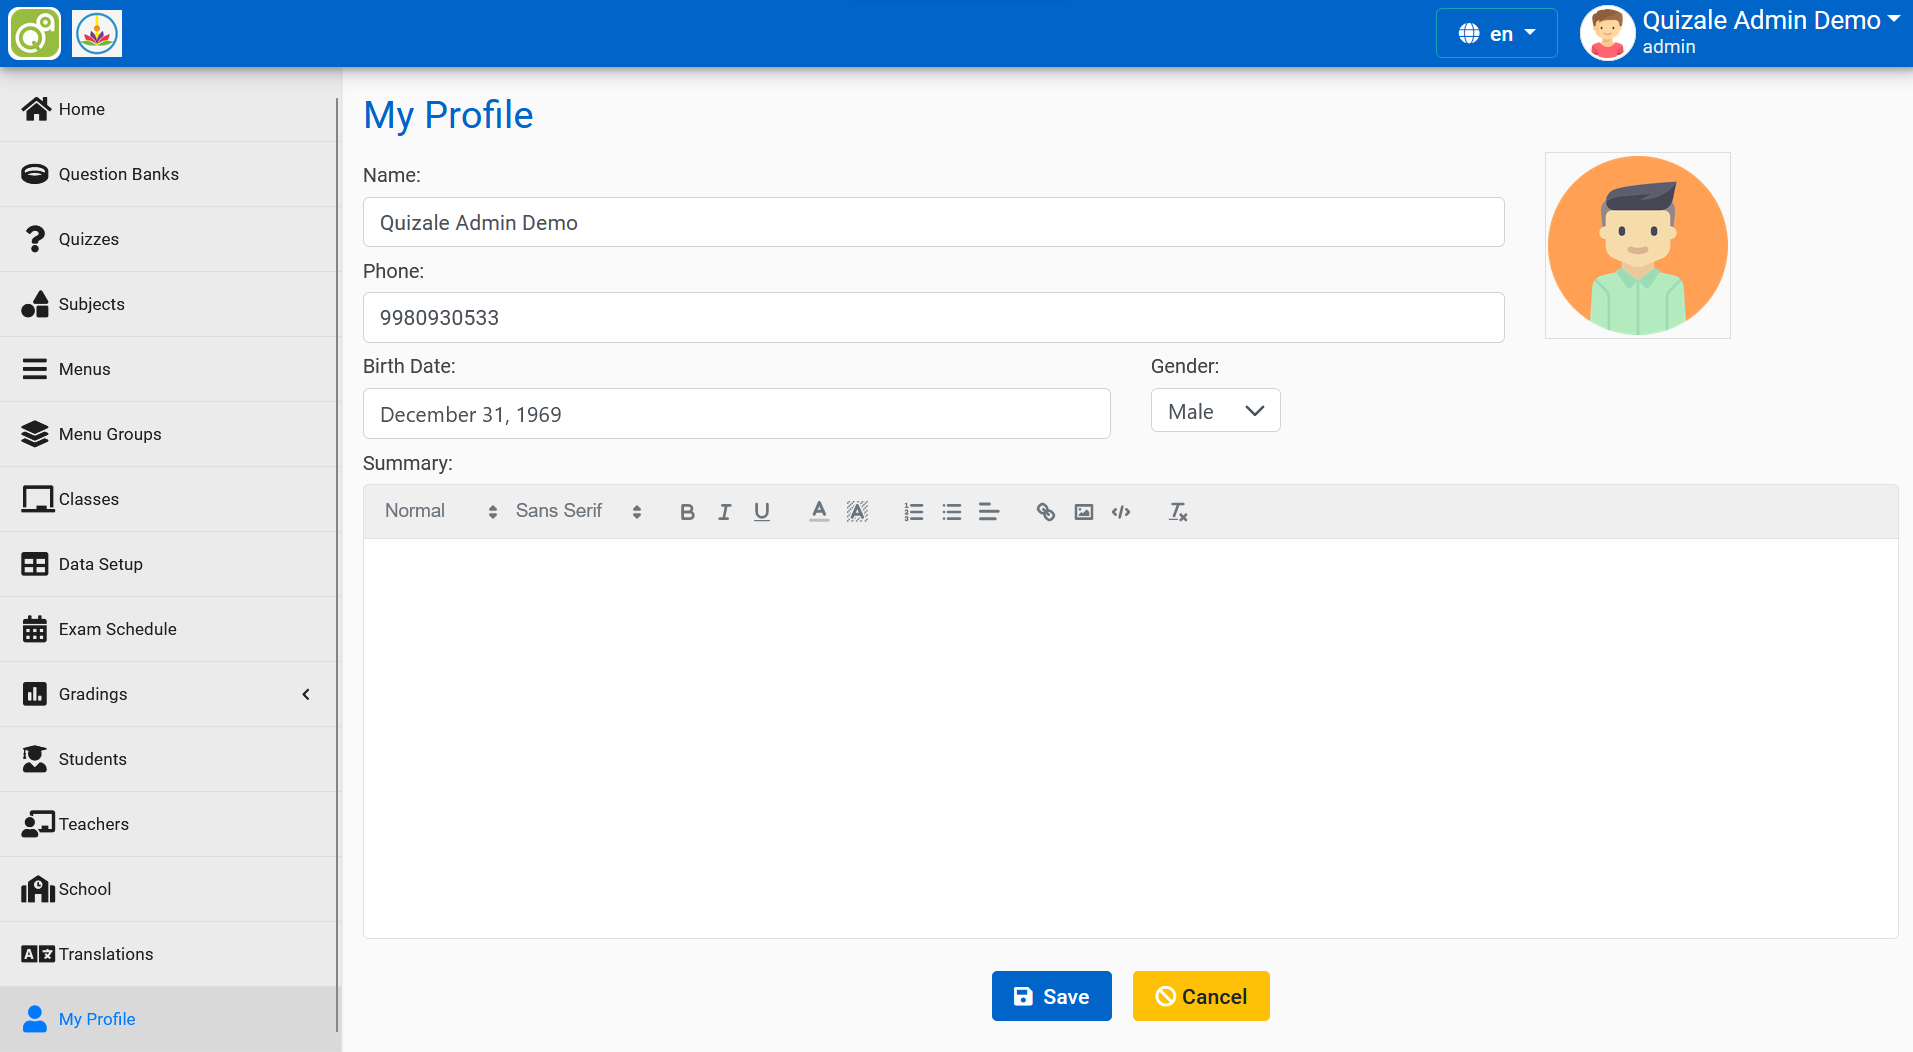Expand the Gradings sidebar menu
The height and width of the screenshot is (1052, 1913).
coord(168,694)
